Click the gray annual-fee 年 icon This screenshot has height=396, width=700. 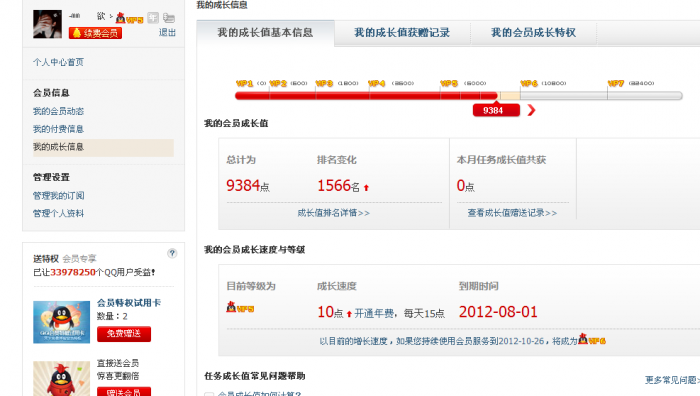click(153, 18)
